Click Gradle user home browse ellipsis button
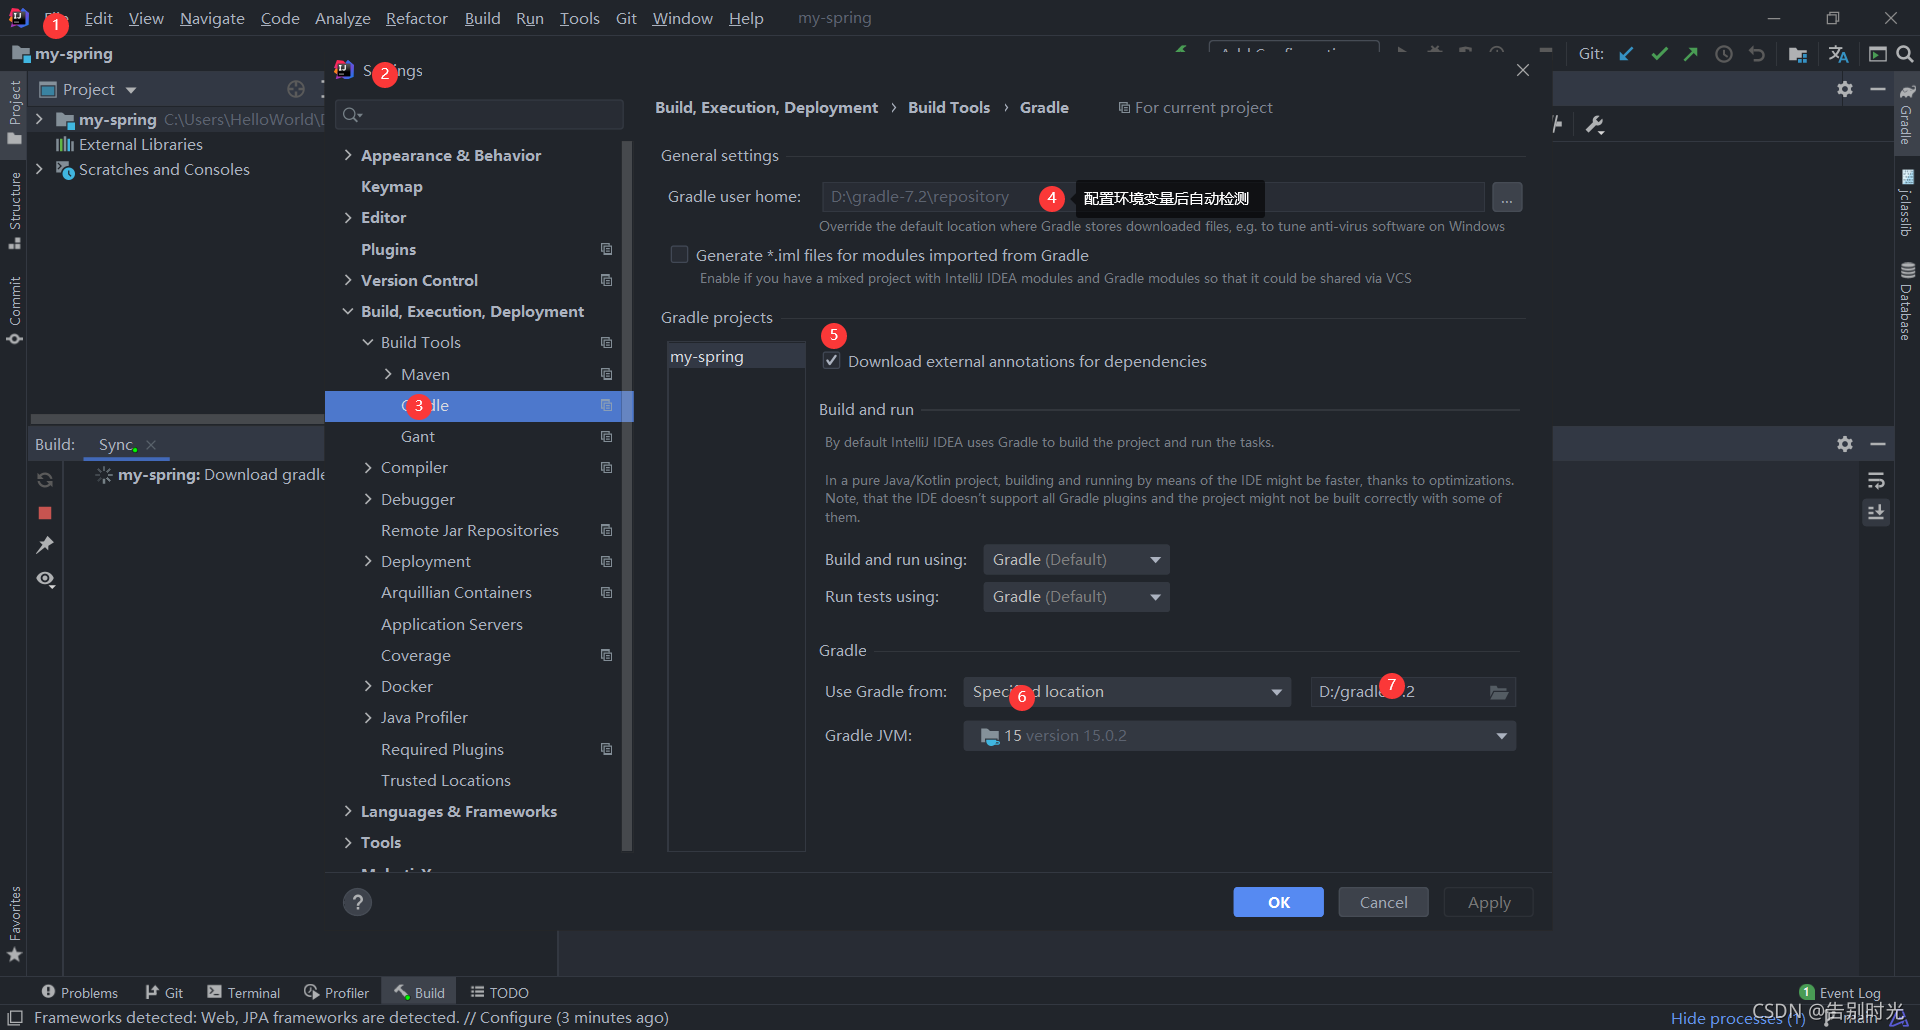1920x1030 pixels. [1507, 197]
